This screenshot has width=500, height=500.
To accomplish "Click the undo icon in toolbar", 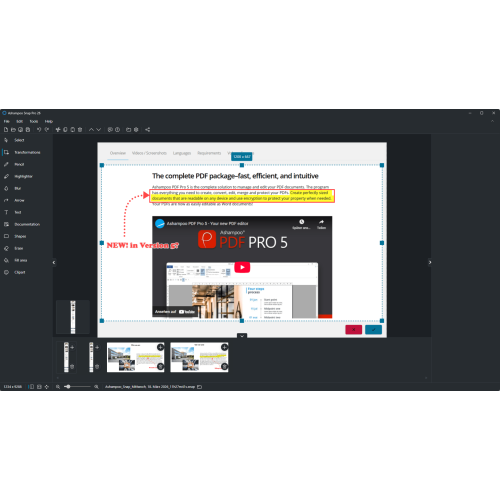I will [39, 129].
